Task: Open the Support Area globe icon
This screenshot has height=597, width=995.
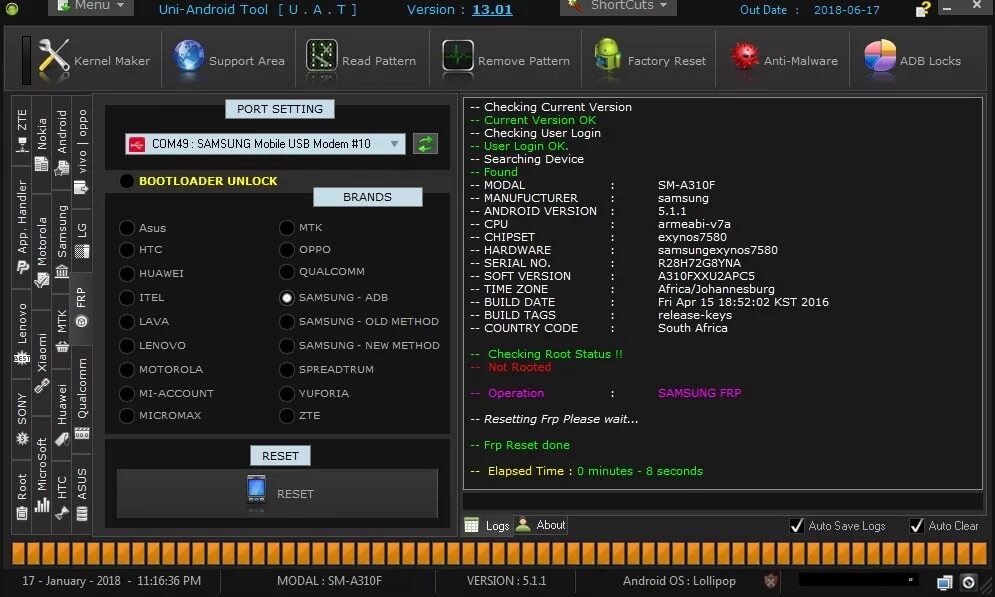Action: pyautogui.click(x=188, y=58)
